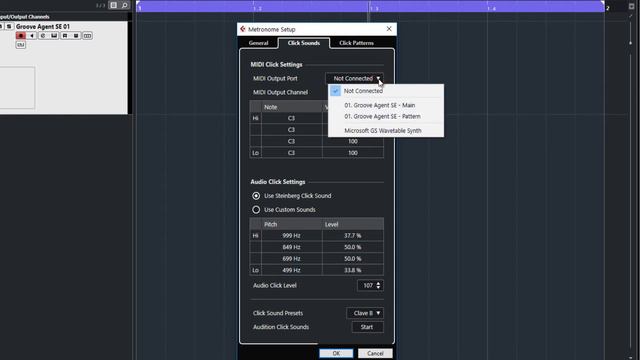The height and width of the screenshot is (360, 640).
Task: Open the Click Patterns tab
Action: pos(356,43)
